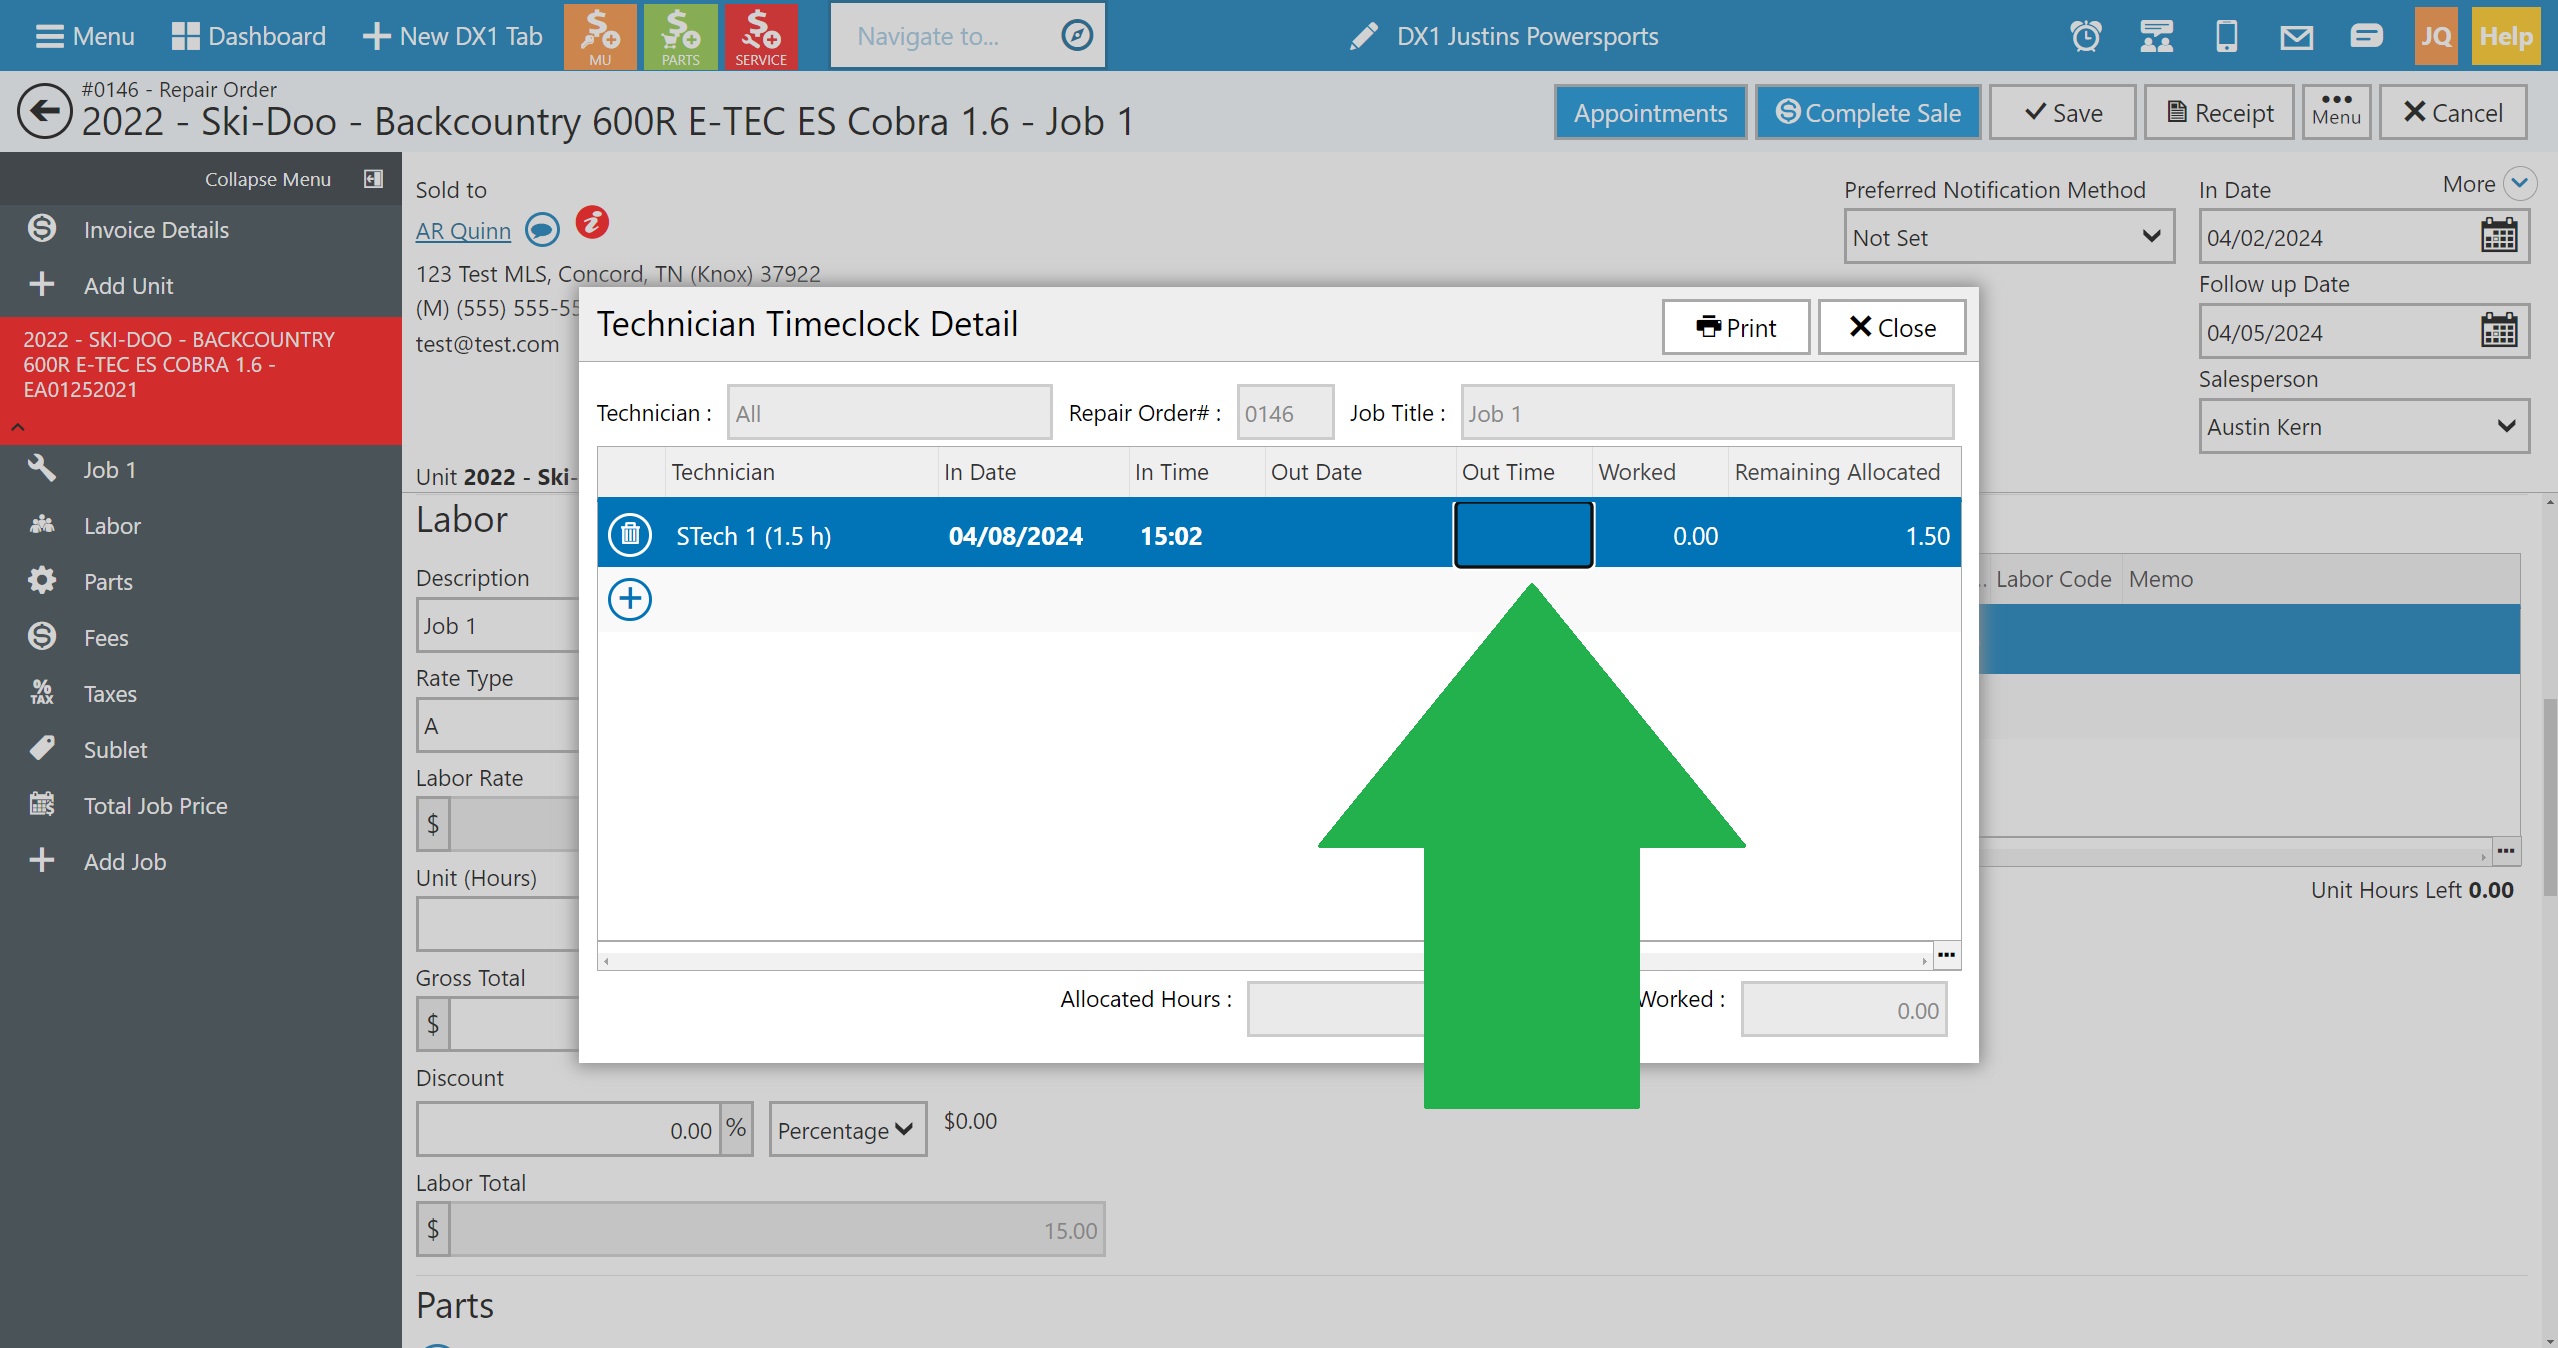Open customer chat bubble next to AR Quinn
The height and width of the screenshot is (1348, 2558).
(x=542, y=230)
